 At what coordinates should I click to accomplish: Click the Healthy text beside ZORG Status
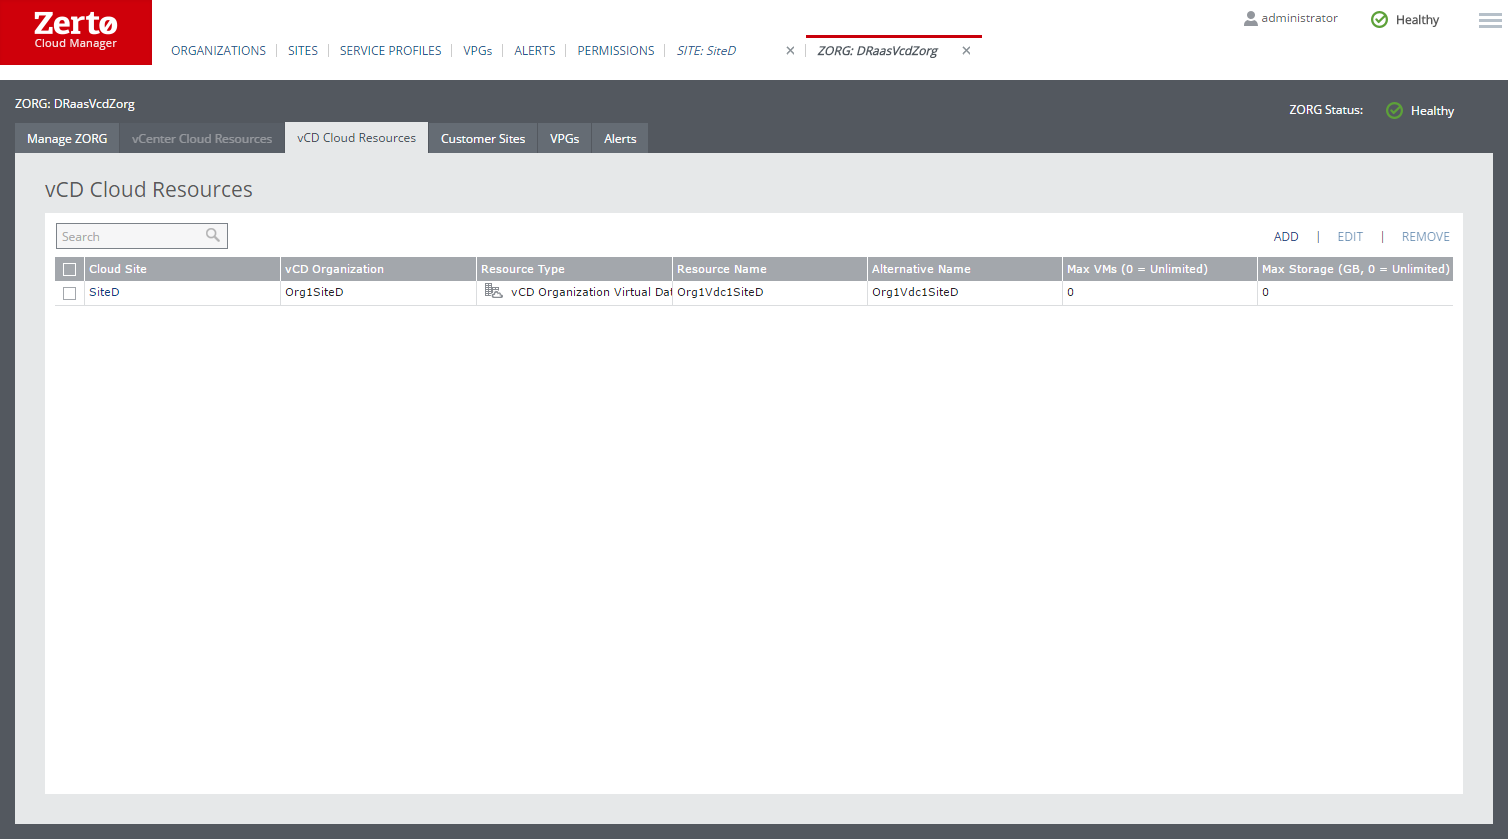click(1432, 111)
